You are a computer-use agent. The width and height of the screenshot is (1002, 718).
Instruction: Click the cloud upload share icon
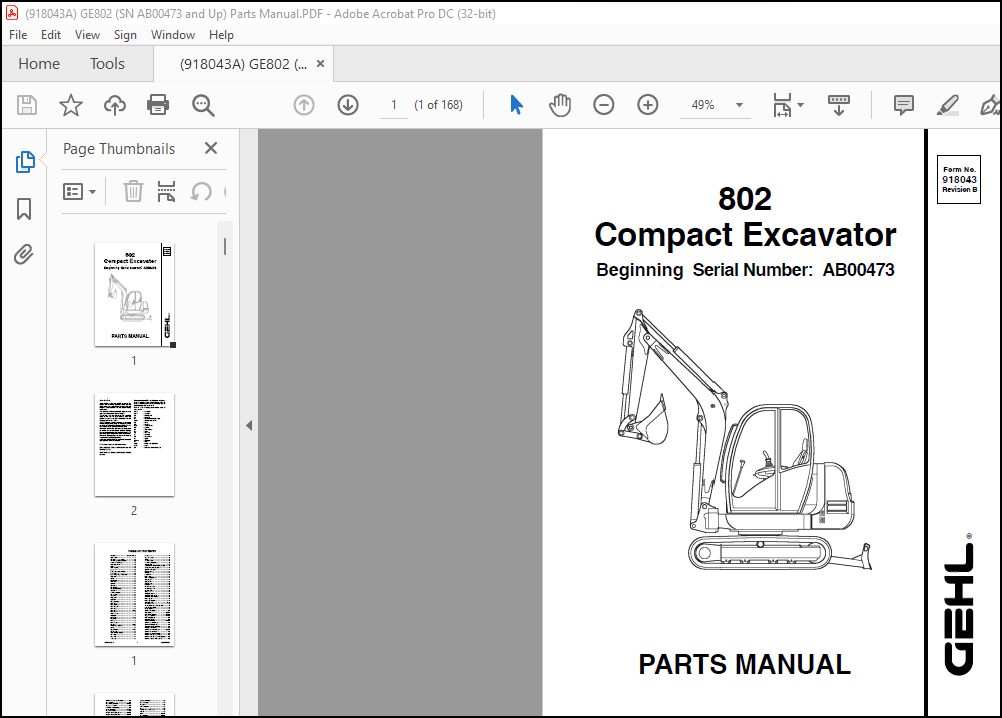pyautogui.click(x=114, y=105)
